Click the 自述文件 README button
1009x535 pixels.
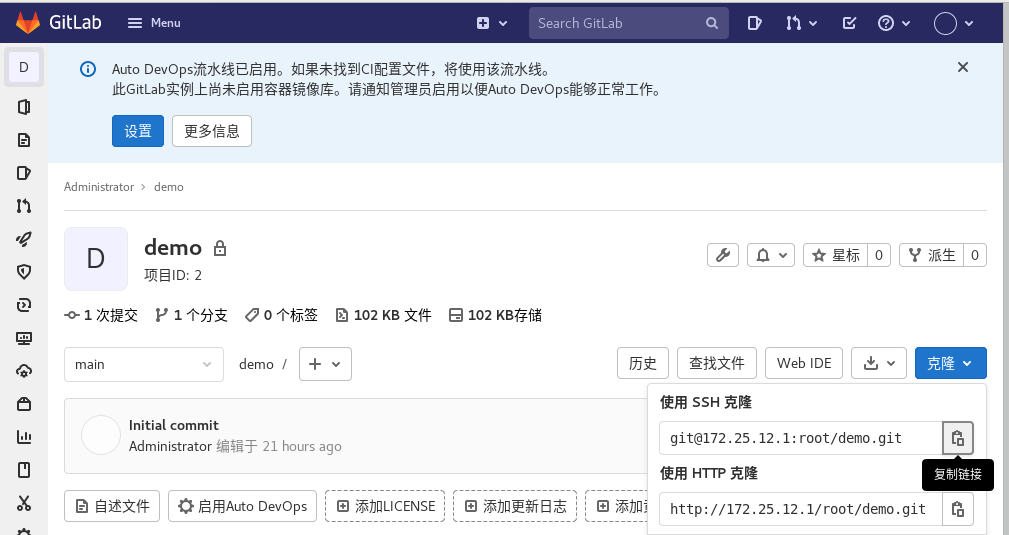pyautogui.click(x=112, y=506)
